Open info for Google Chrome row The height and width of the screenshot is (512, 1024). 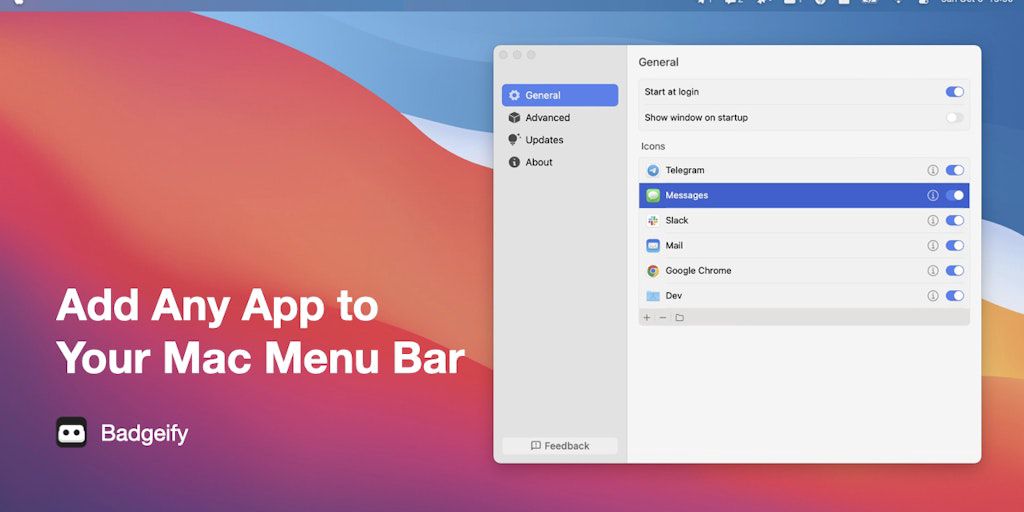933,271
